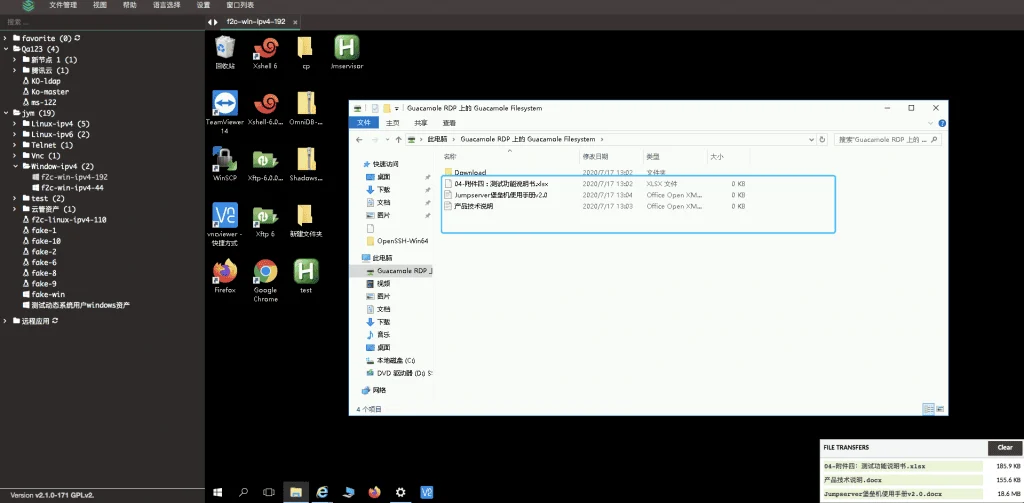Switch to the 查看 ribbon tab in Explorer

449,123
